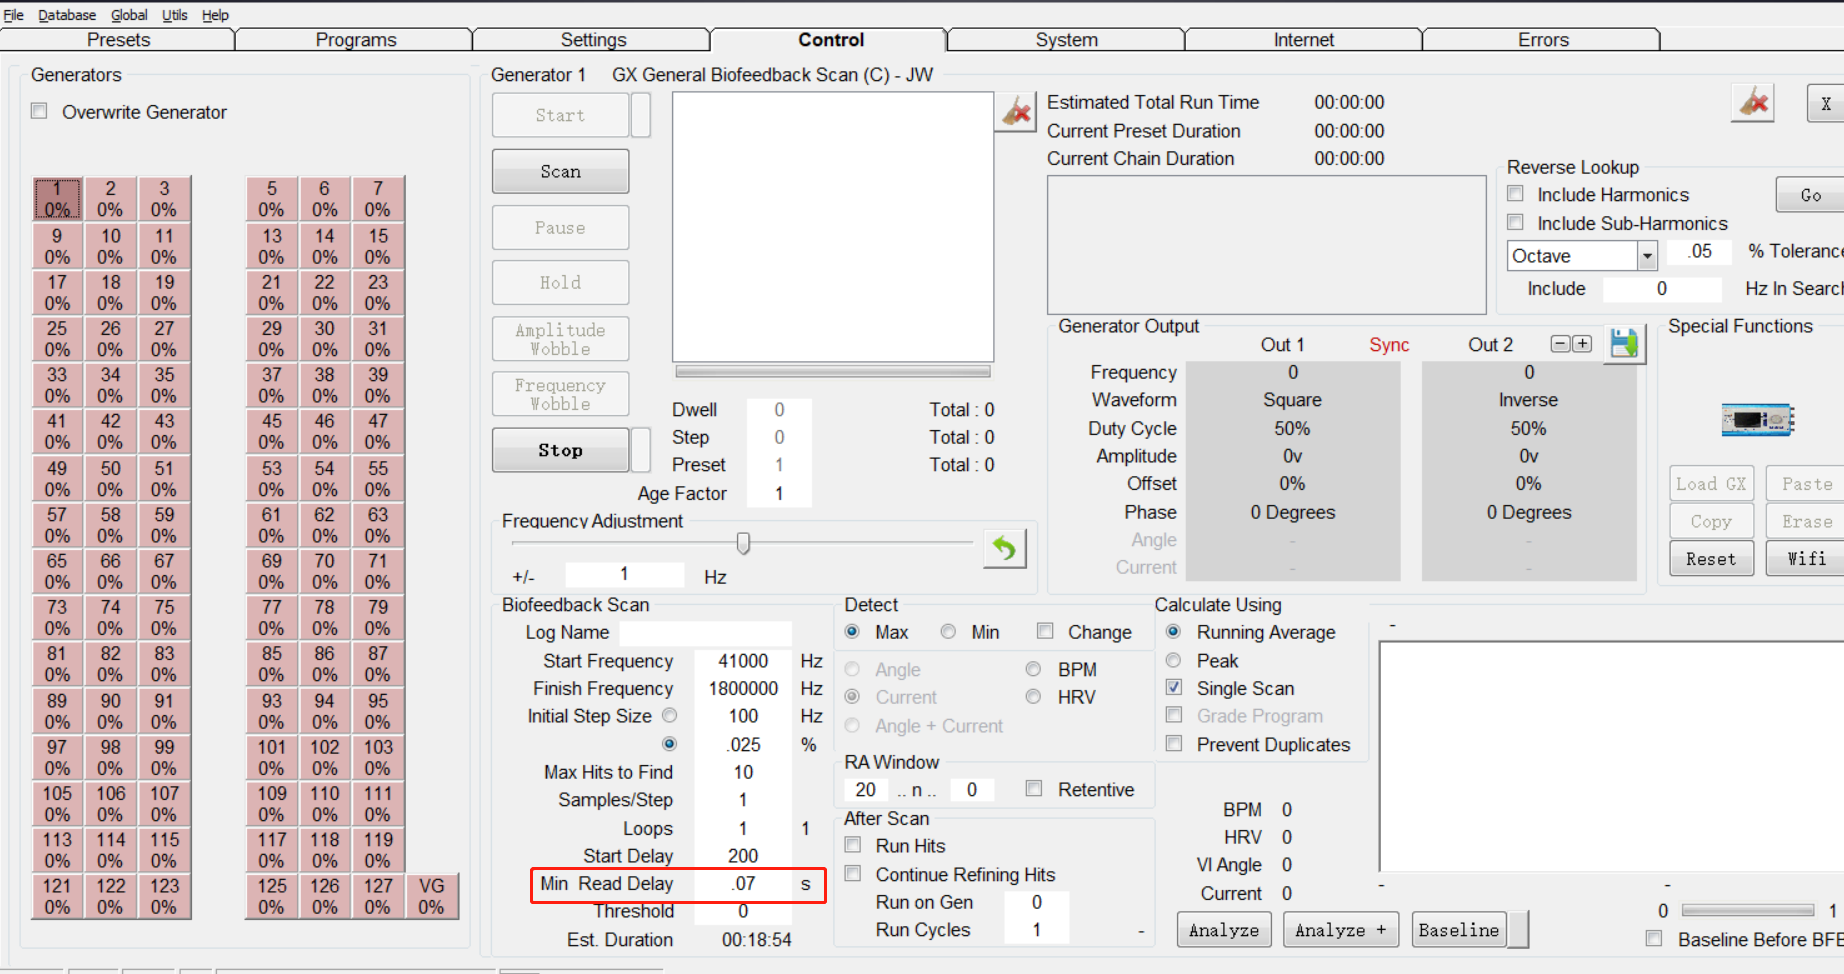Switch to the Programs tab
The image size is (1844, 974).
tap(355, 40)
